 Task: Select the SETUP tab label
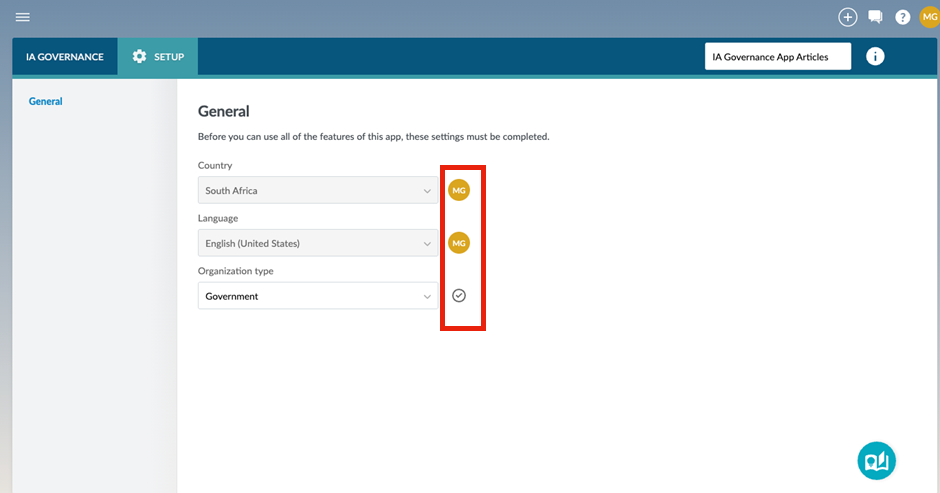[169, 57]
